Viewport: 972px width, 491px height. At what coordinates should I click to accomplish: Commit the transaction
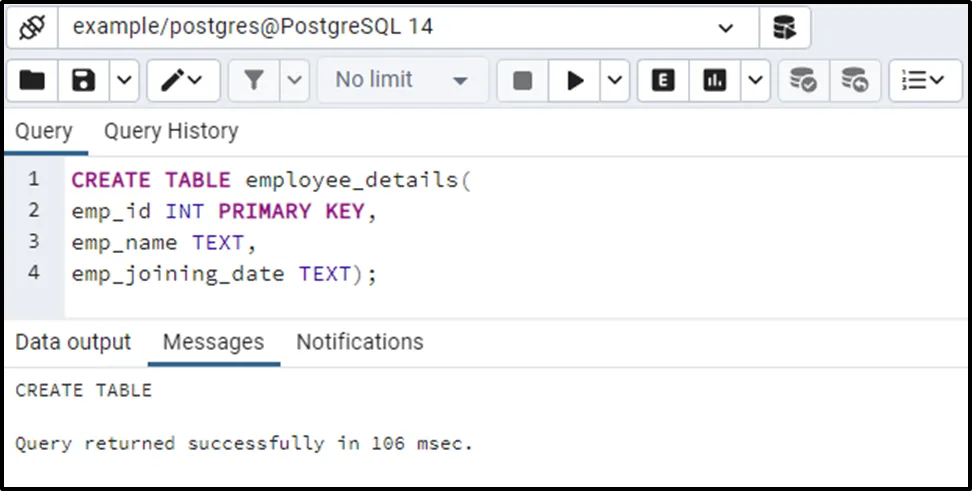point(803,80)
